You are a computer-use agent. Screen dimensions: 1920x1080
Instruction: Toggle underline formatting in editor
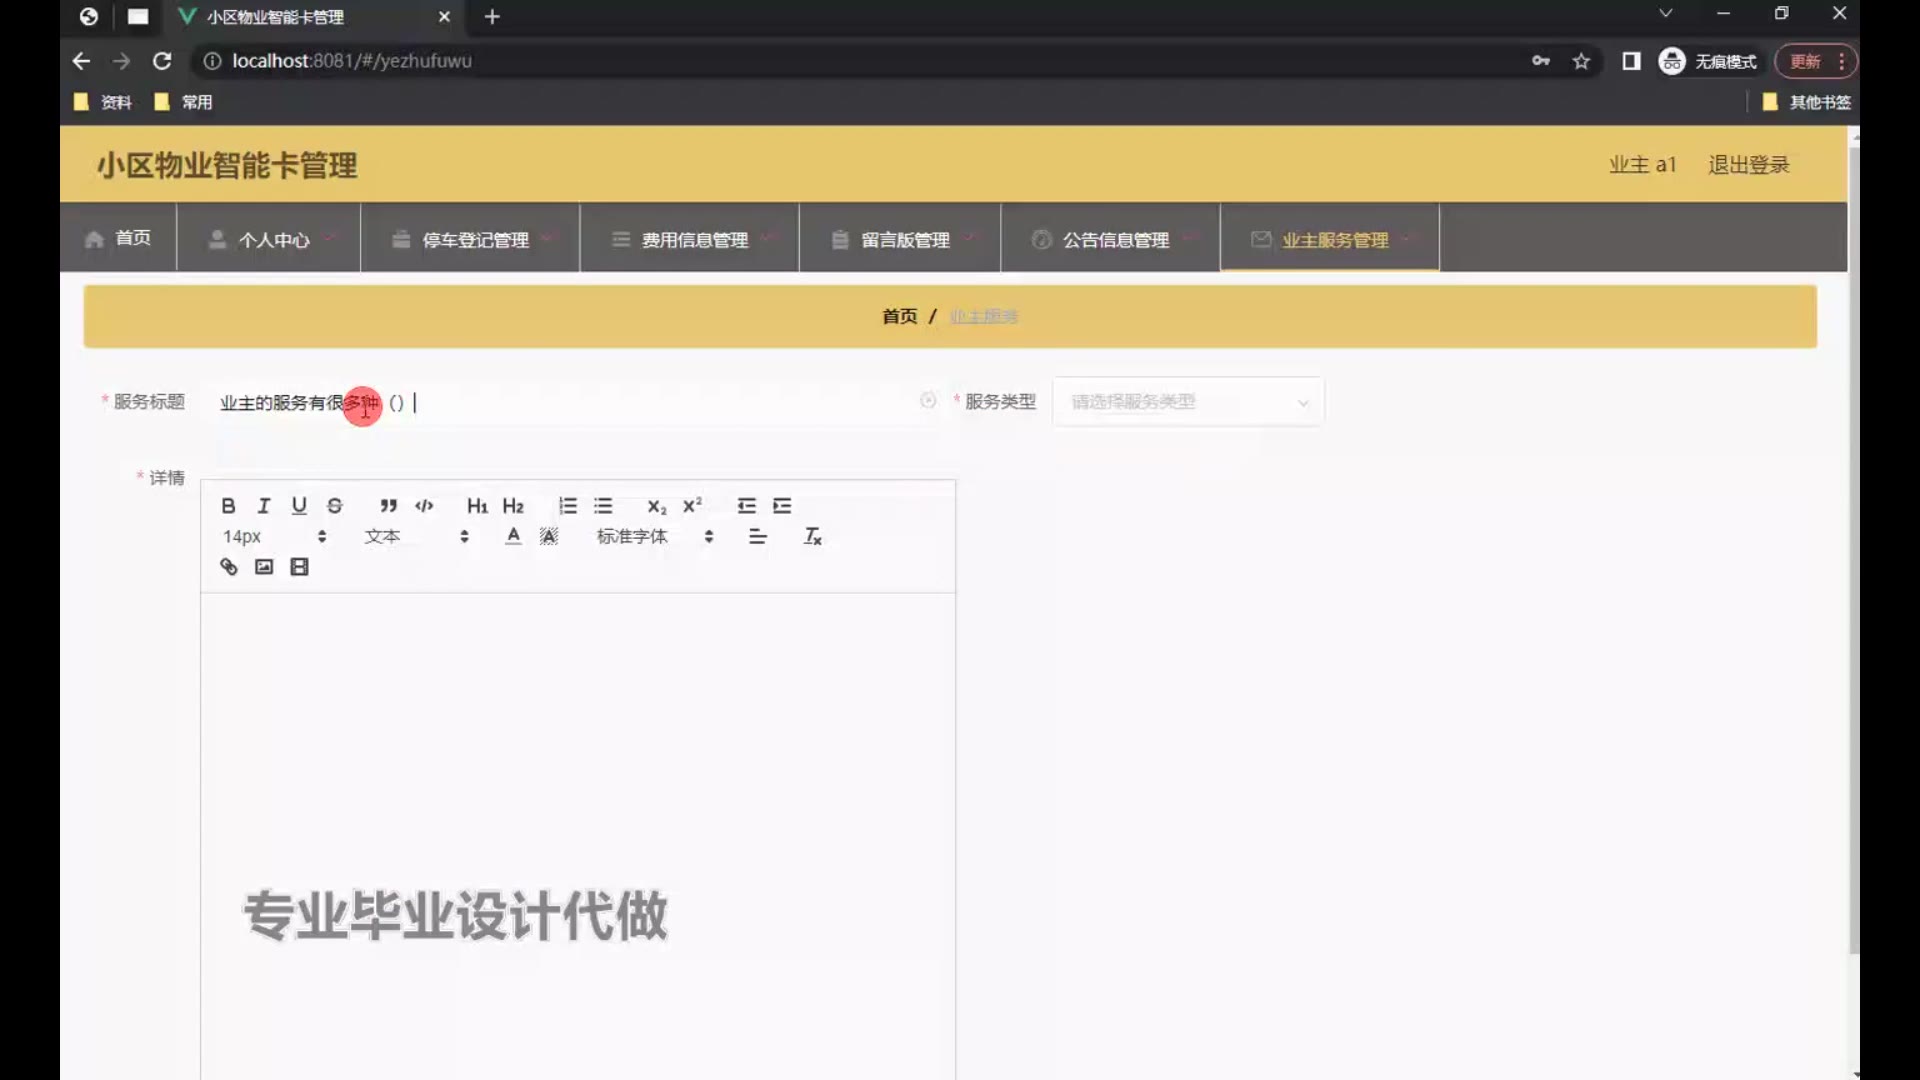click(x=299, y=506)
